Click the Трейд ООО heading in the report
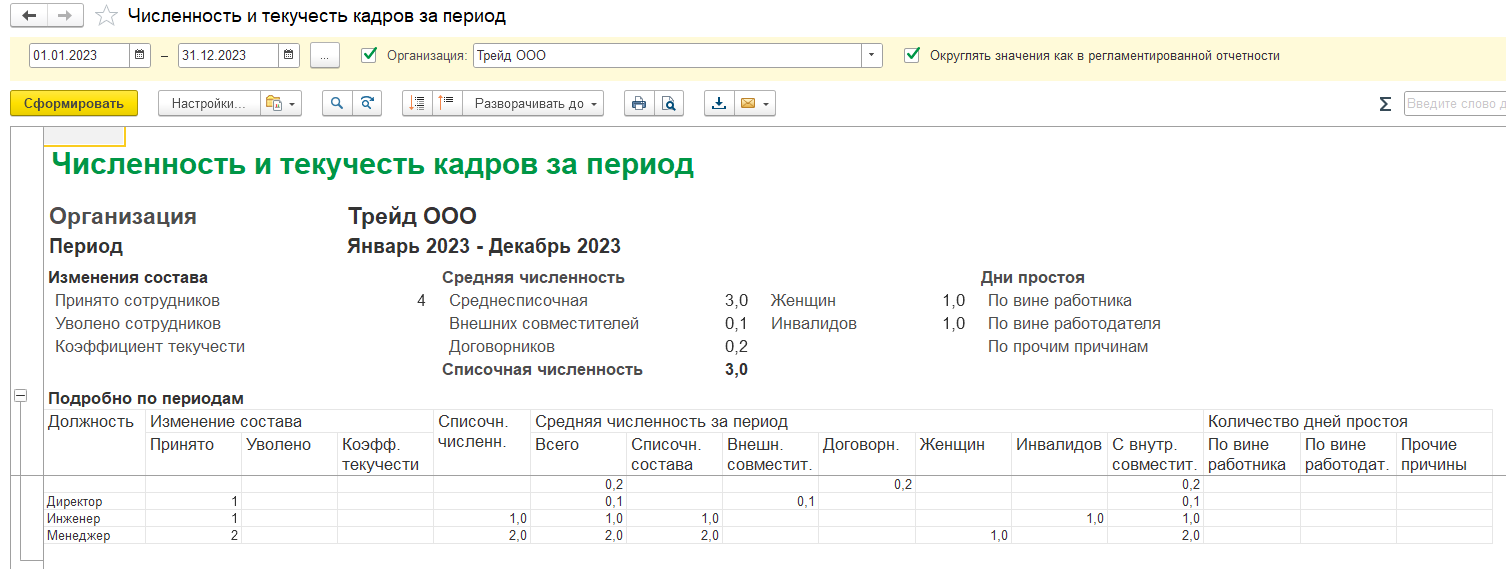This screenshot has height=569, width=1506. point(412,216)
